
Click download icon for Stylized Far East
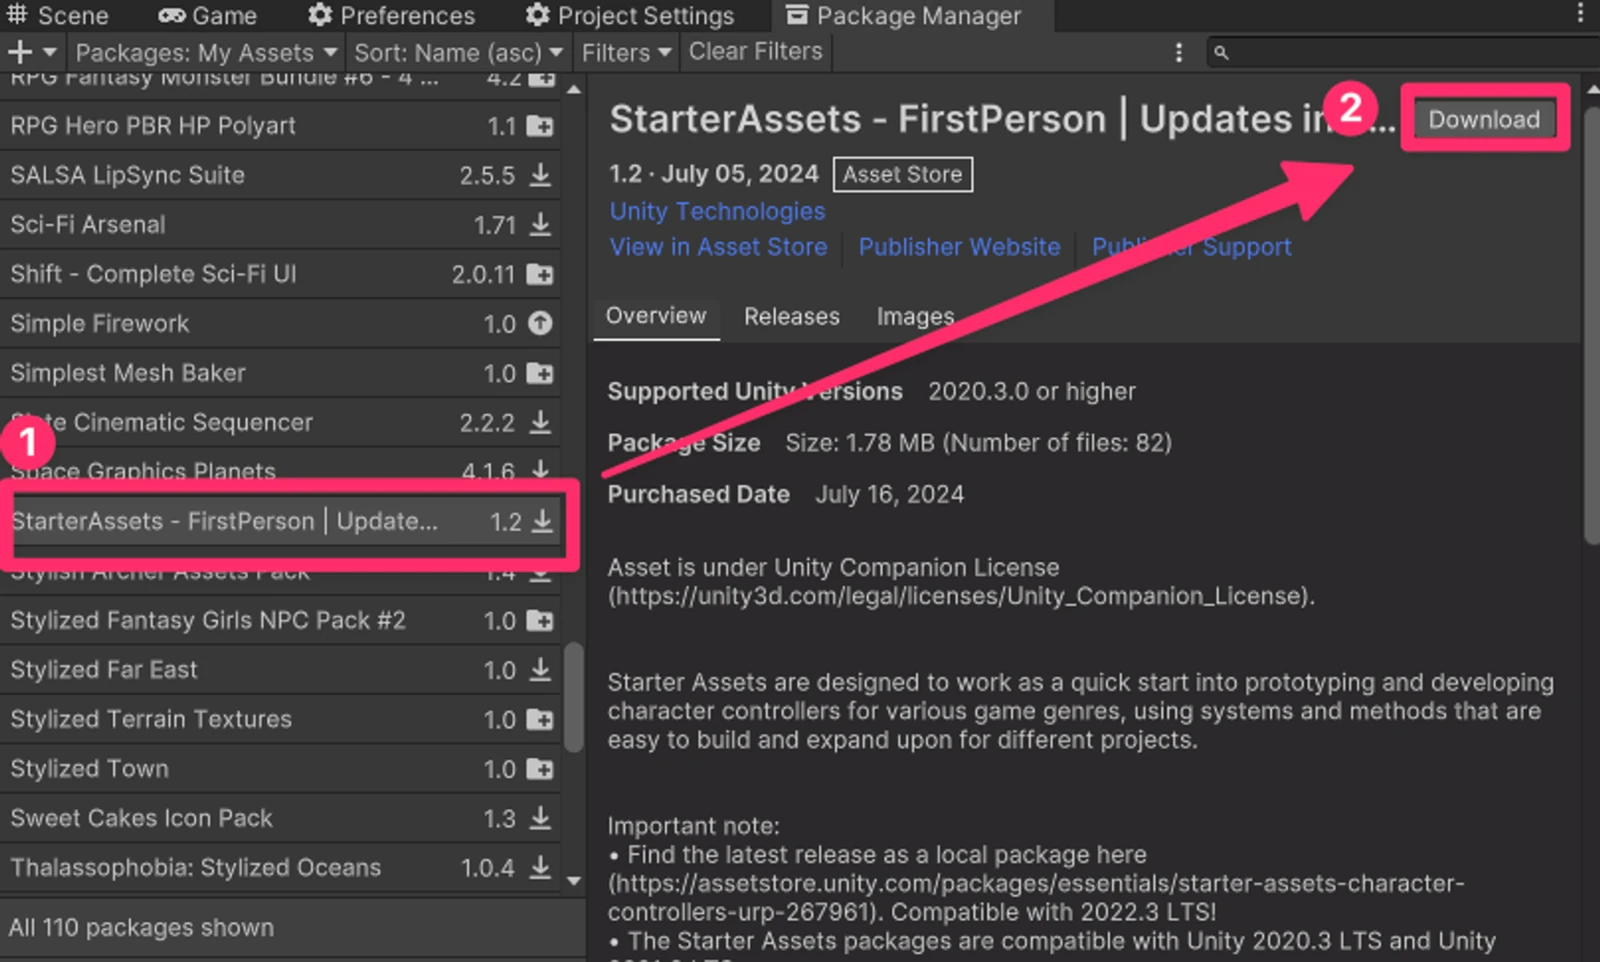pos(540,669)
